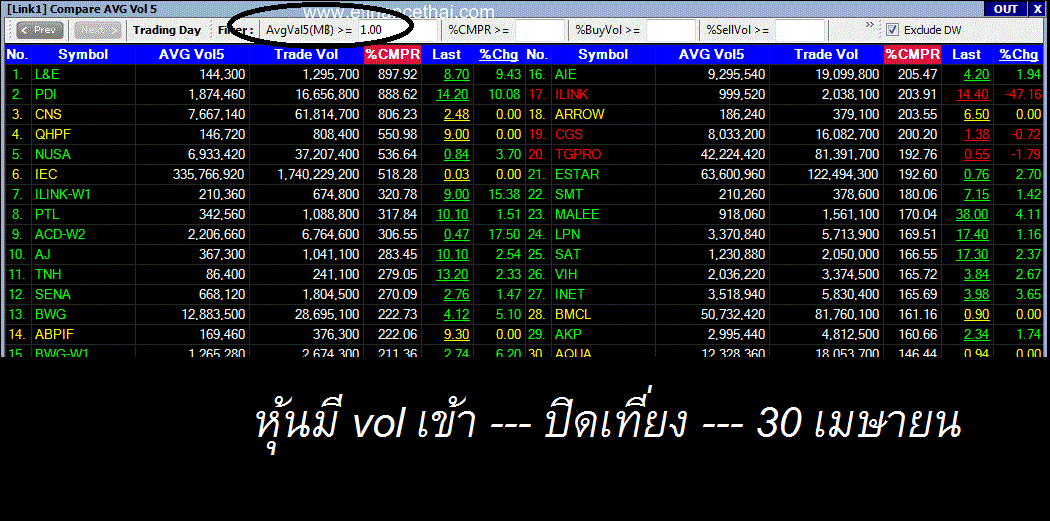Sort by right %Chg column header
Screen dimensions: 1050x521
tap(1020, 55)
